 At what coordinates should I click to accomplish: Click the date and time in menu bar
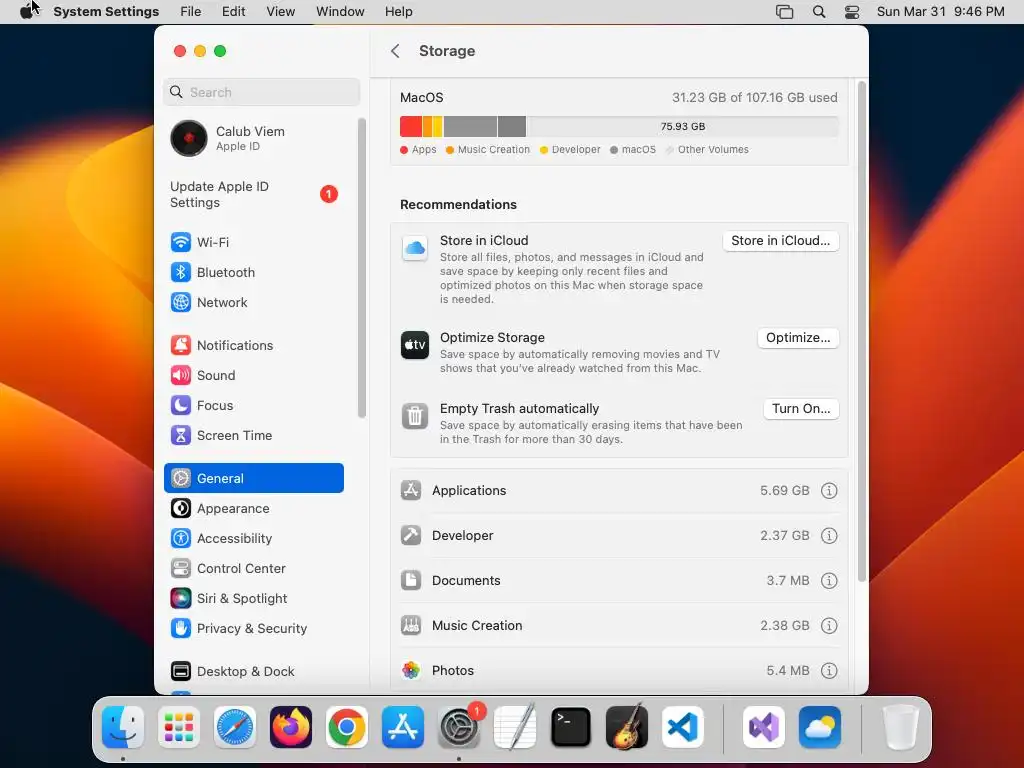940,12
